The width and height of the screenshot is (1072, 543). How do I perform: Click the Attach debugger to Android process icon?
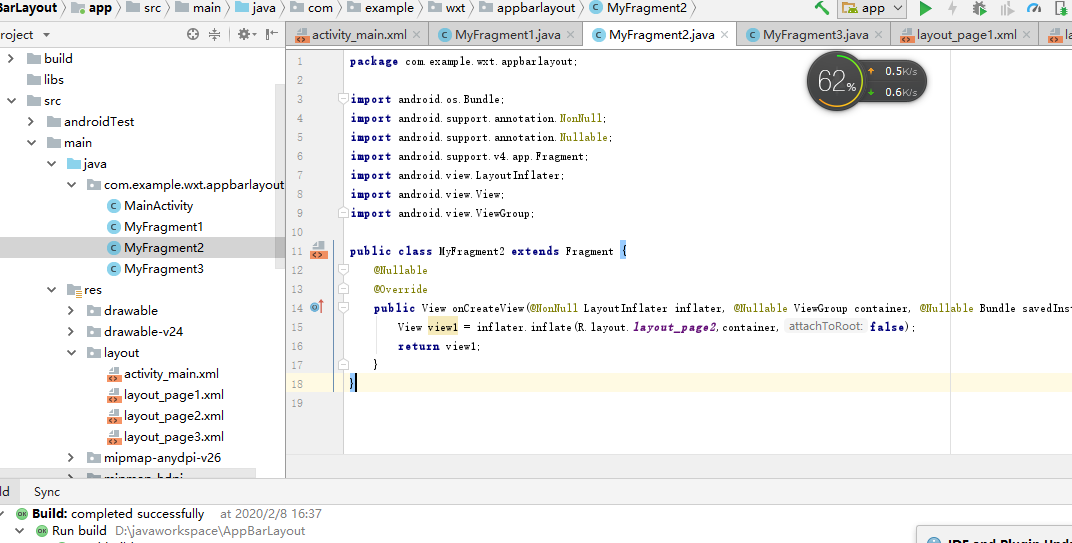tap(1062, 8)
